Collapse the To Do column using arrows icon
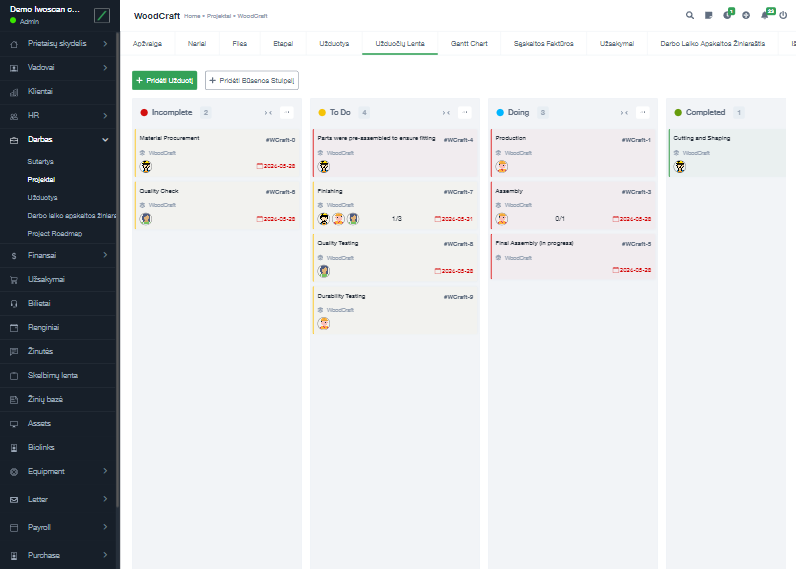The width and height of the screenshot is (796, 569). click(446, 113)
